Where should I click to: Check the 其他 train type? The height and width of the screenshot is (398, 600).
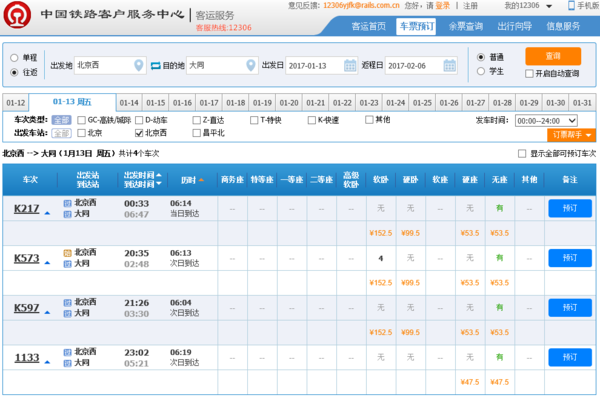tap(369, 120)
